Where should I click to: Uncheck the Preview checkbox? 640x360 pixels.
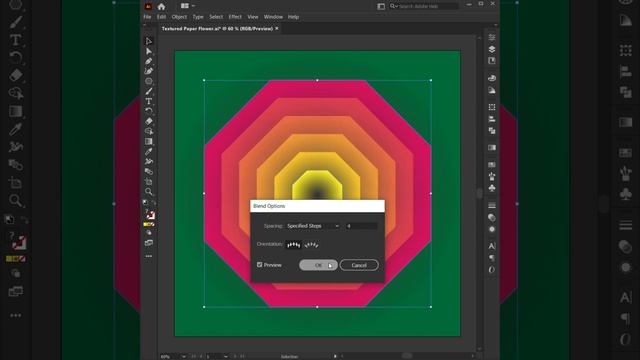click(x=260, y=265)
